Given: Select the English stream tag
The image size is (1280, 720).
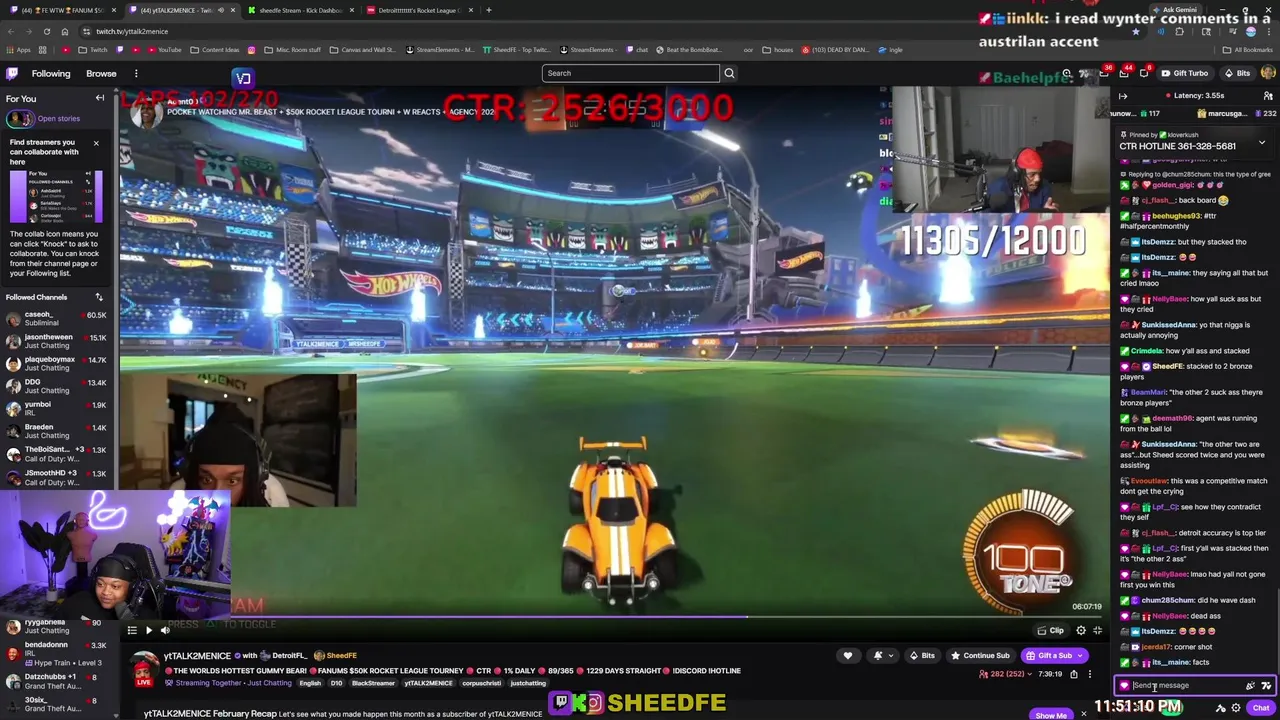Looking at the screenshot, I should [310, 683].
